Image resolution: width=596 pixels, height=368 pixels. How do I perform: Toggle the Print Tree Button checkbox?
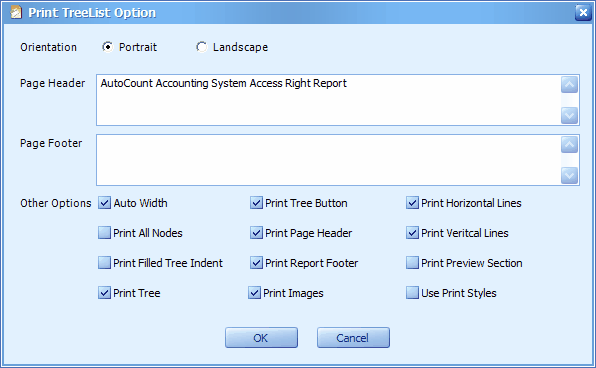click(x=256, y=203)
